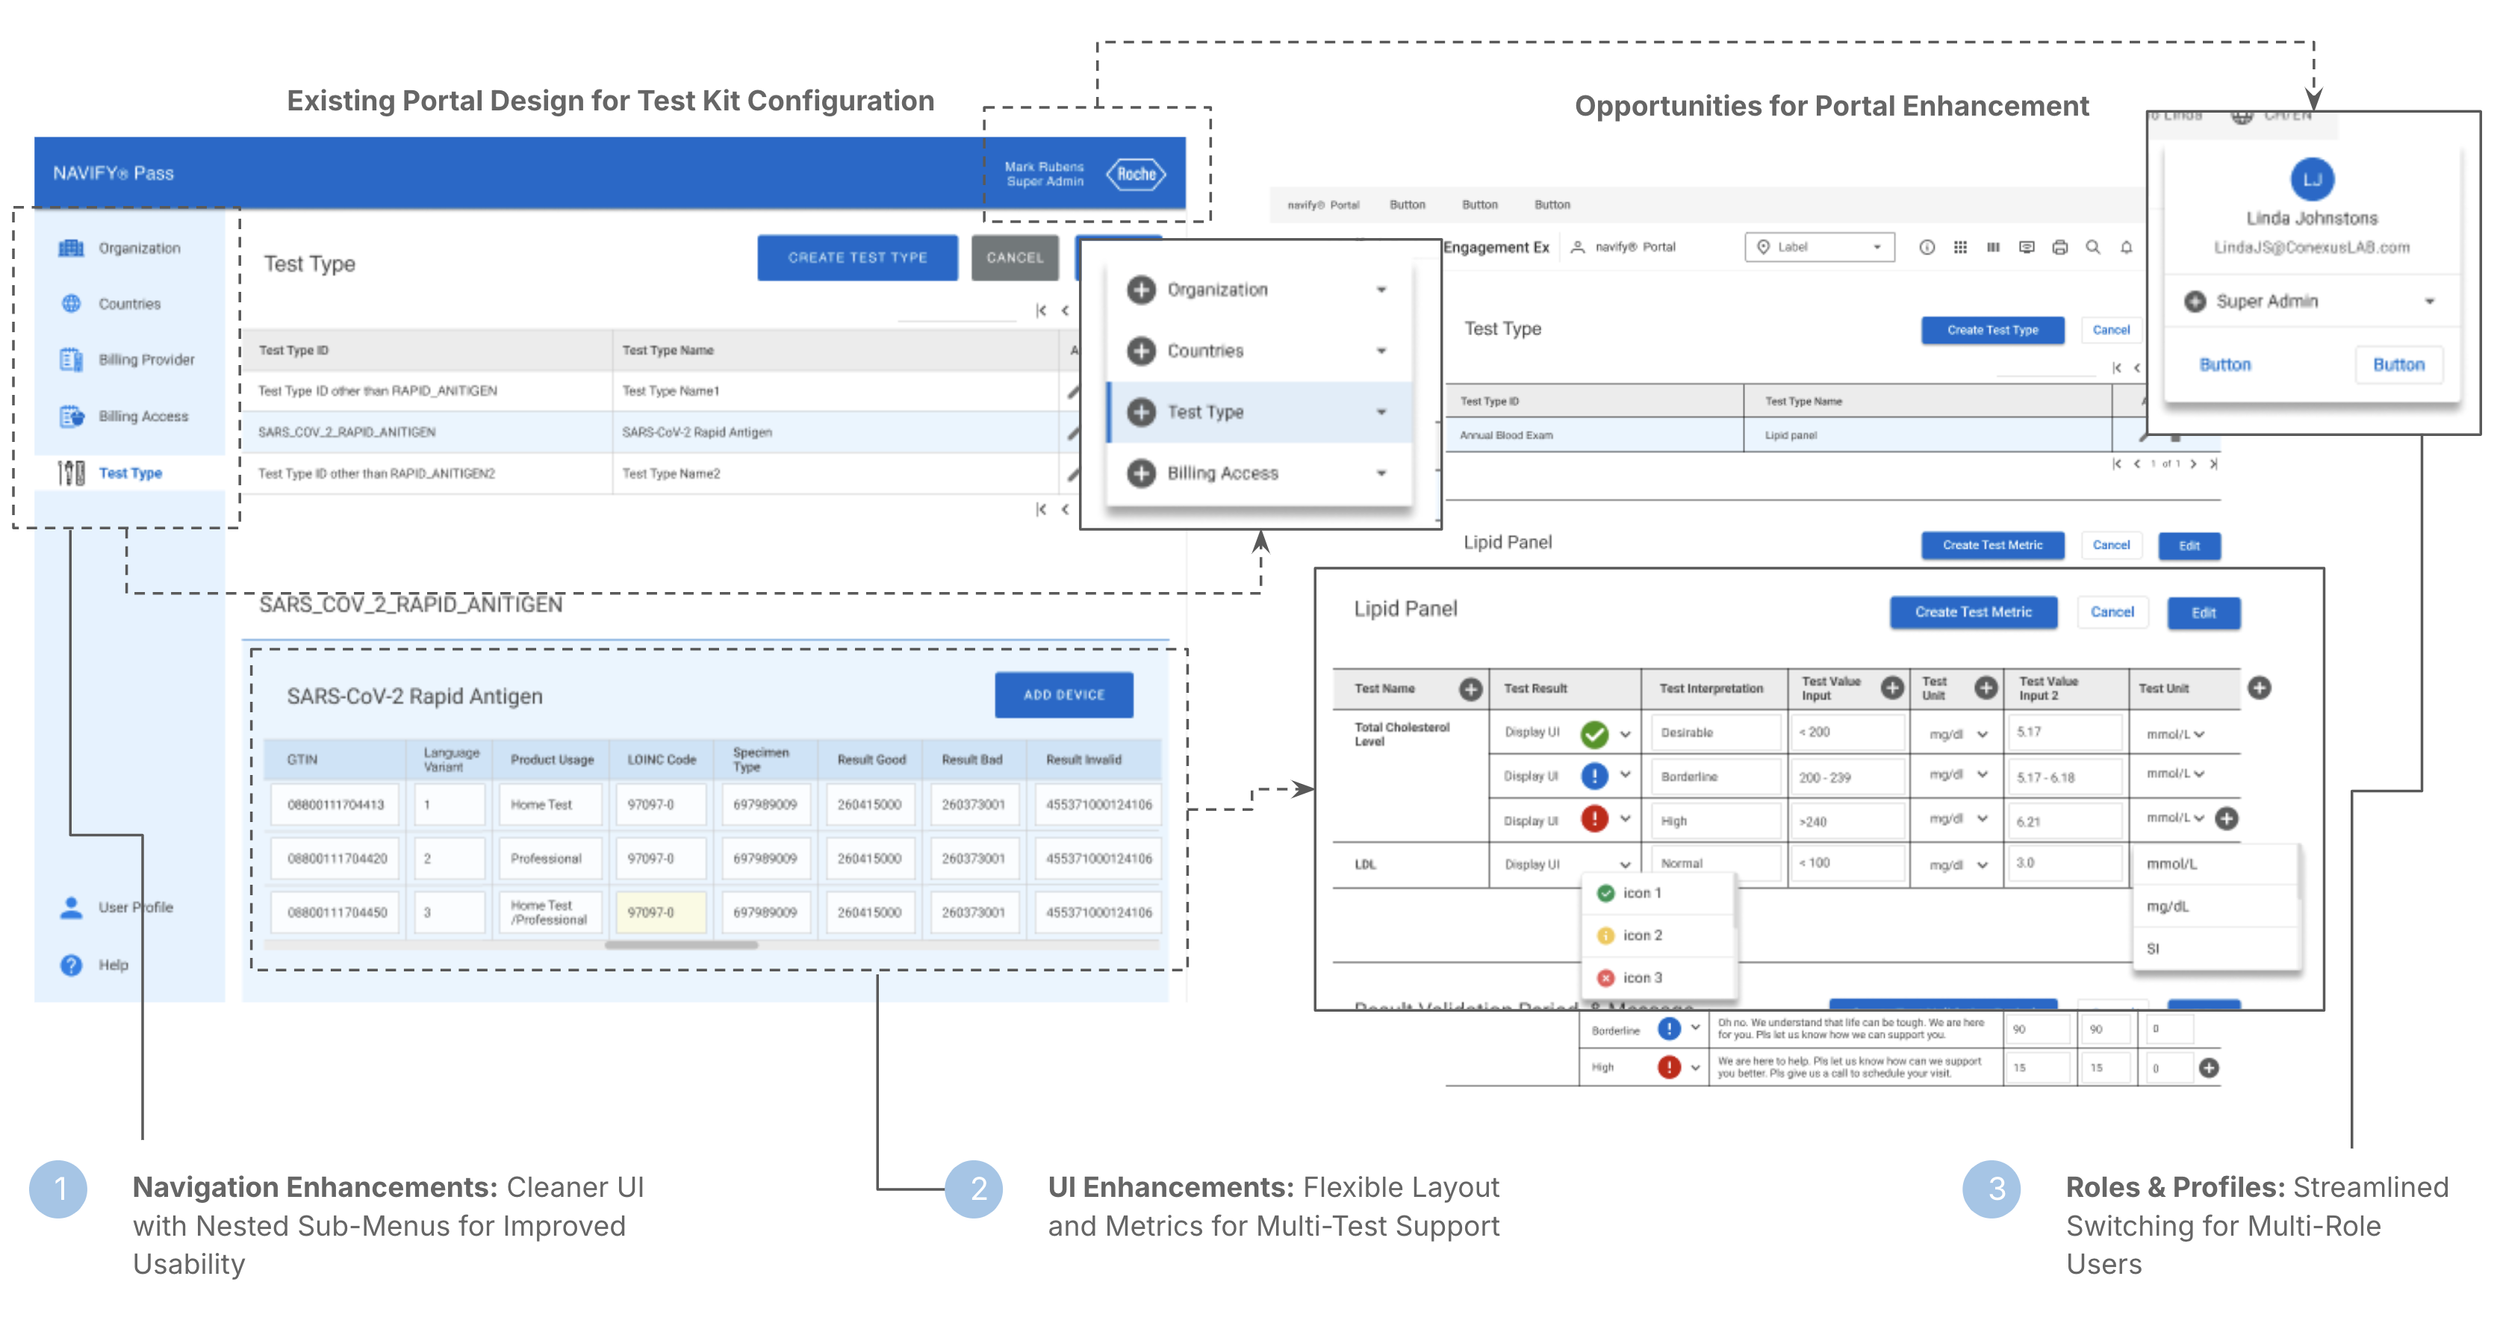Select the icon 3 red option

1640,978
